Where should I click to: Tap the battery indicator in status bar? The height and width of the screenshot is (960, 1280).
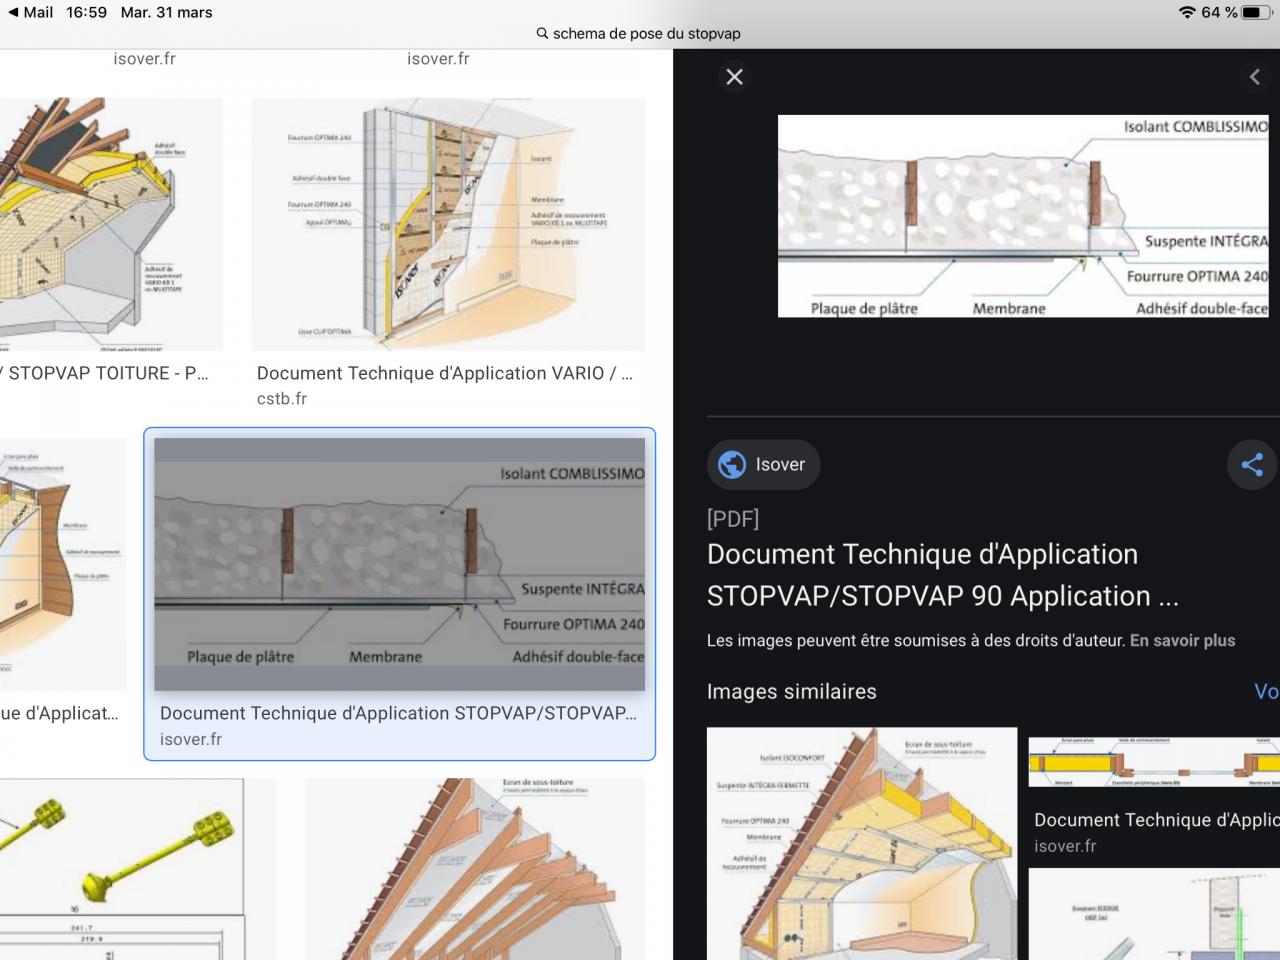(1257, 12)
